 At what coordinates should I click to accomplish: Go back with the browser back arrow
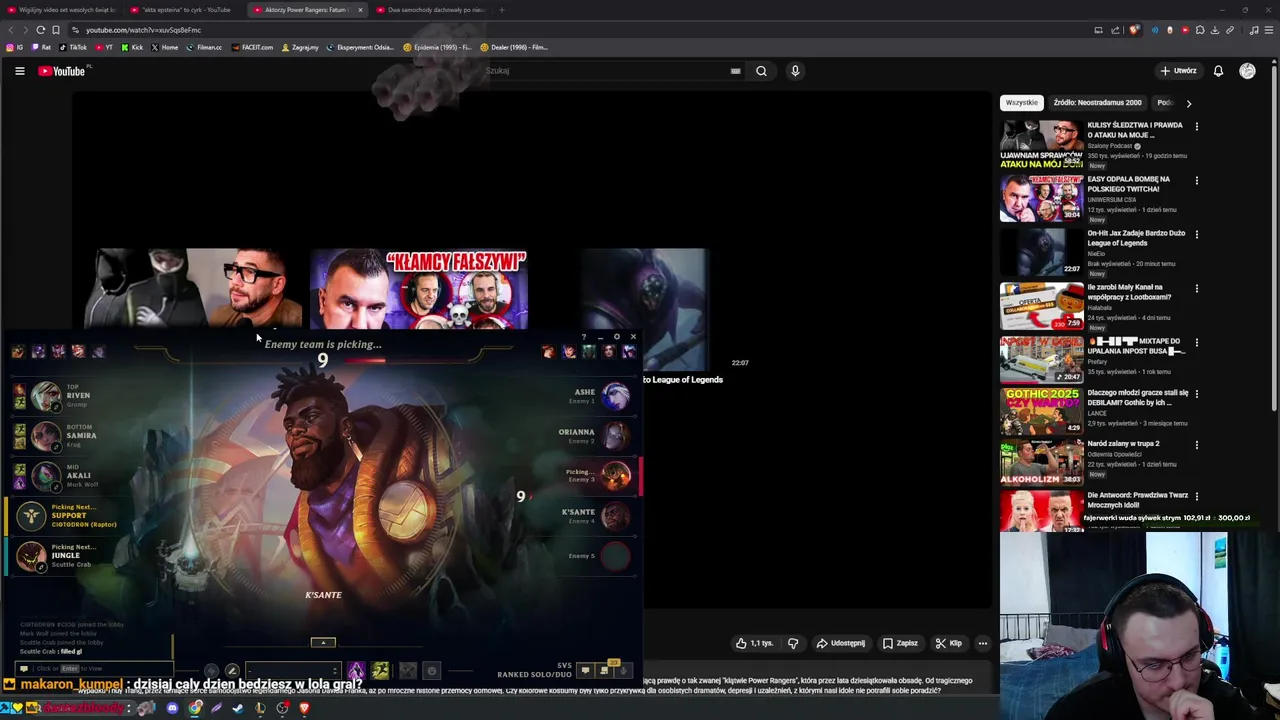11,30
